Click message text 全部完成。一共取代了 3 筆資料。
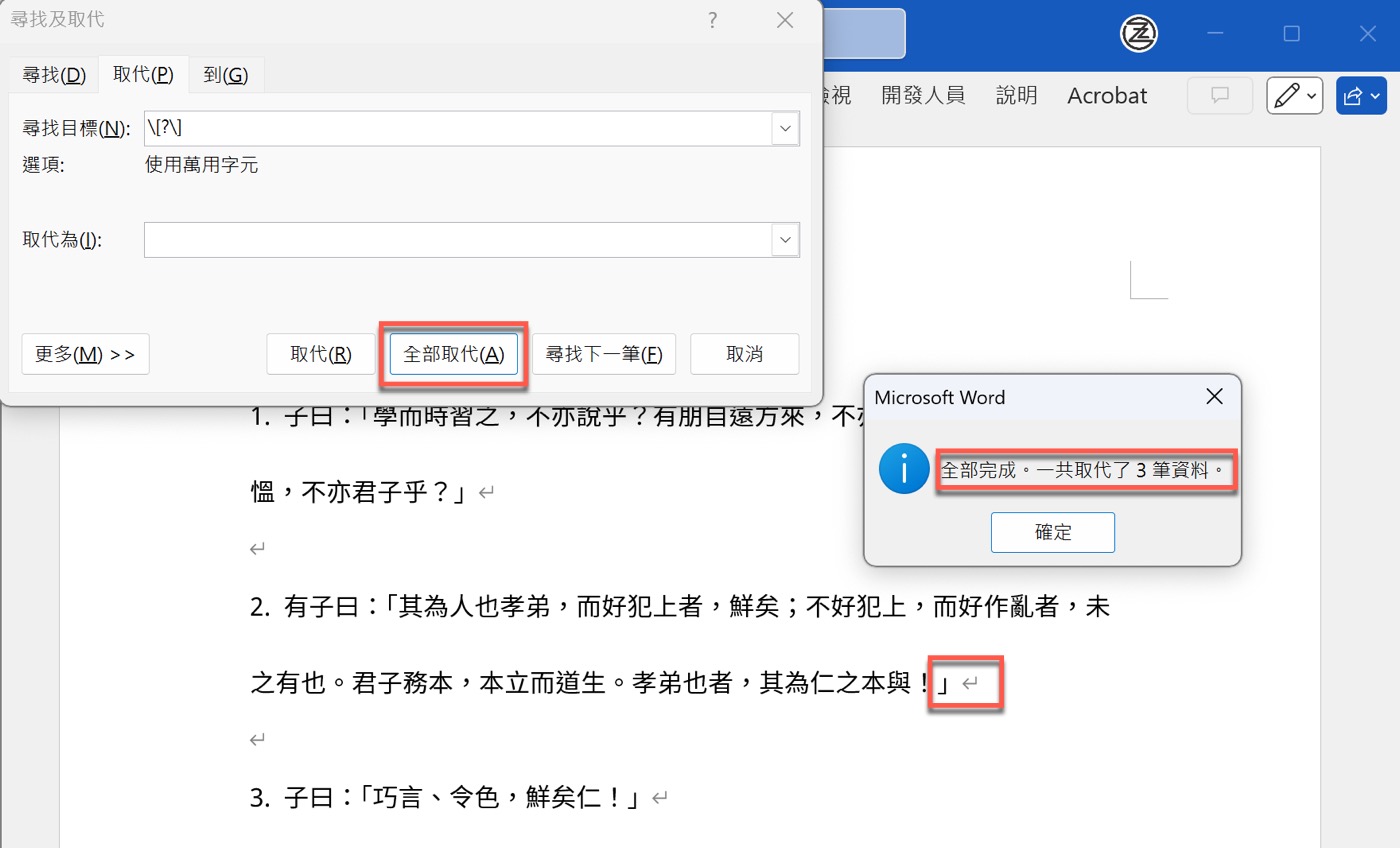The image size is (1400, 848). (1085, 469)
